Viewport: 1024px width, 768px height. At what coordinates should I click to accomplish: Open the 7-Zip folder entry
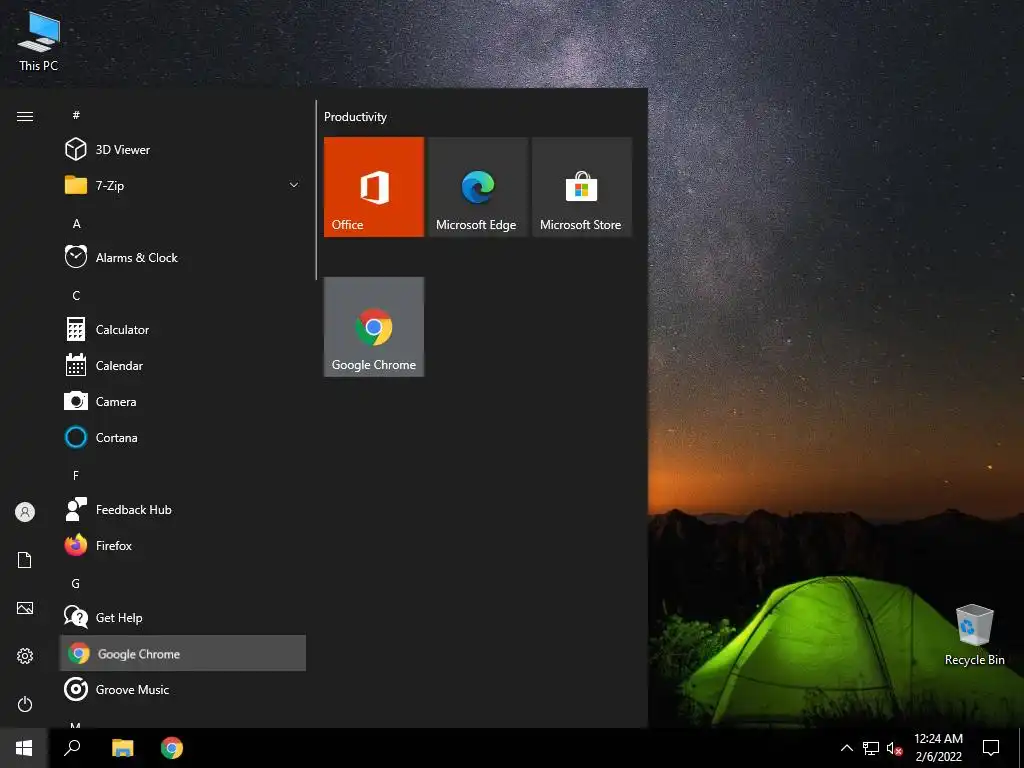(182, 185)
